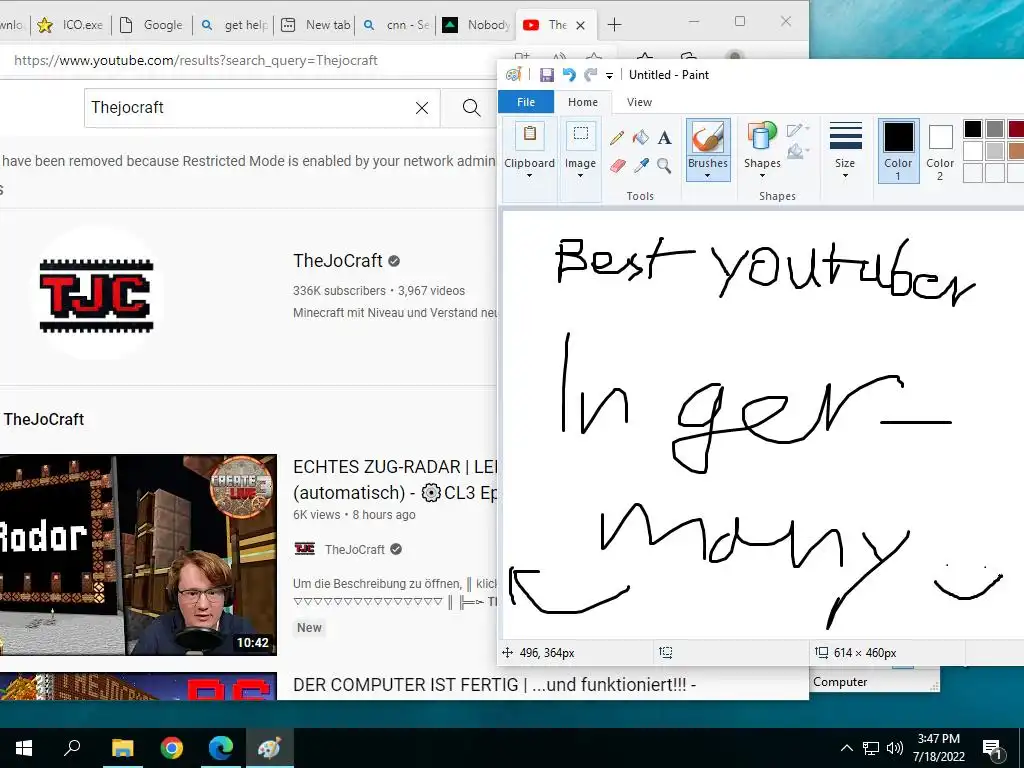
Task: Open the shape Outline dropdown
Action: [798, 129]
